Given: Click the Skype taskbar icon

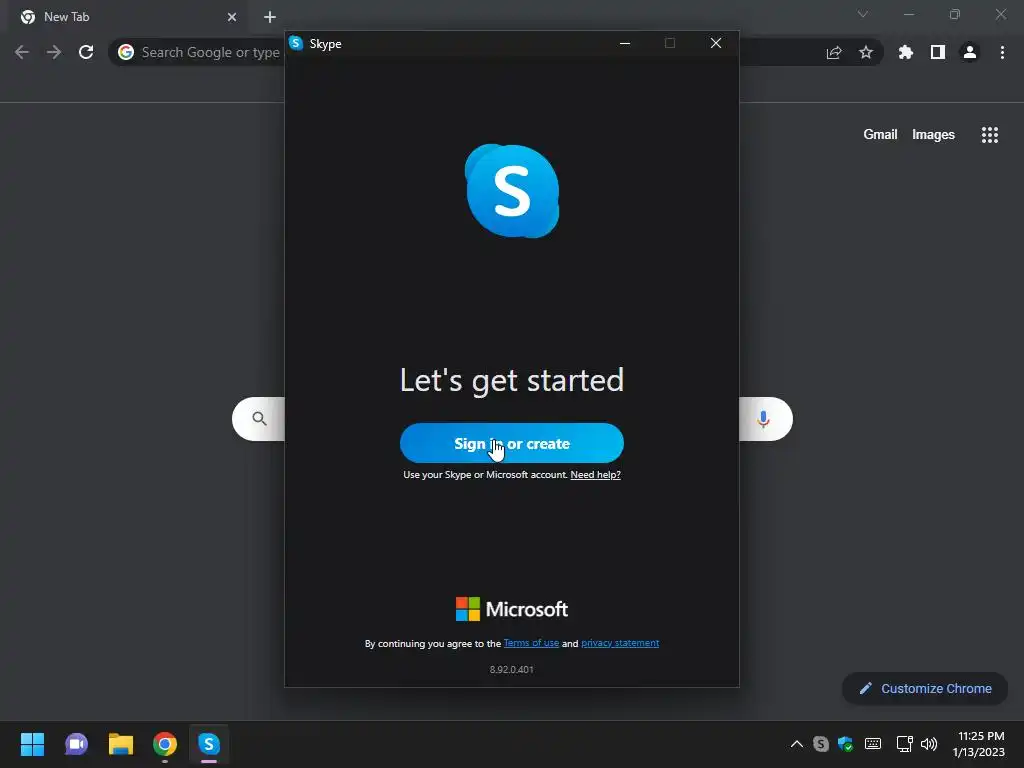Looking at the screenshot, I should (209, 744).
